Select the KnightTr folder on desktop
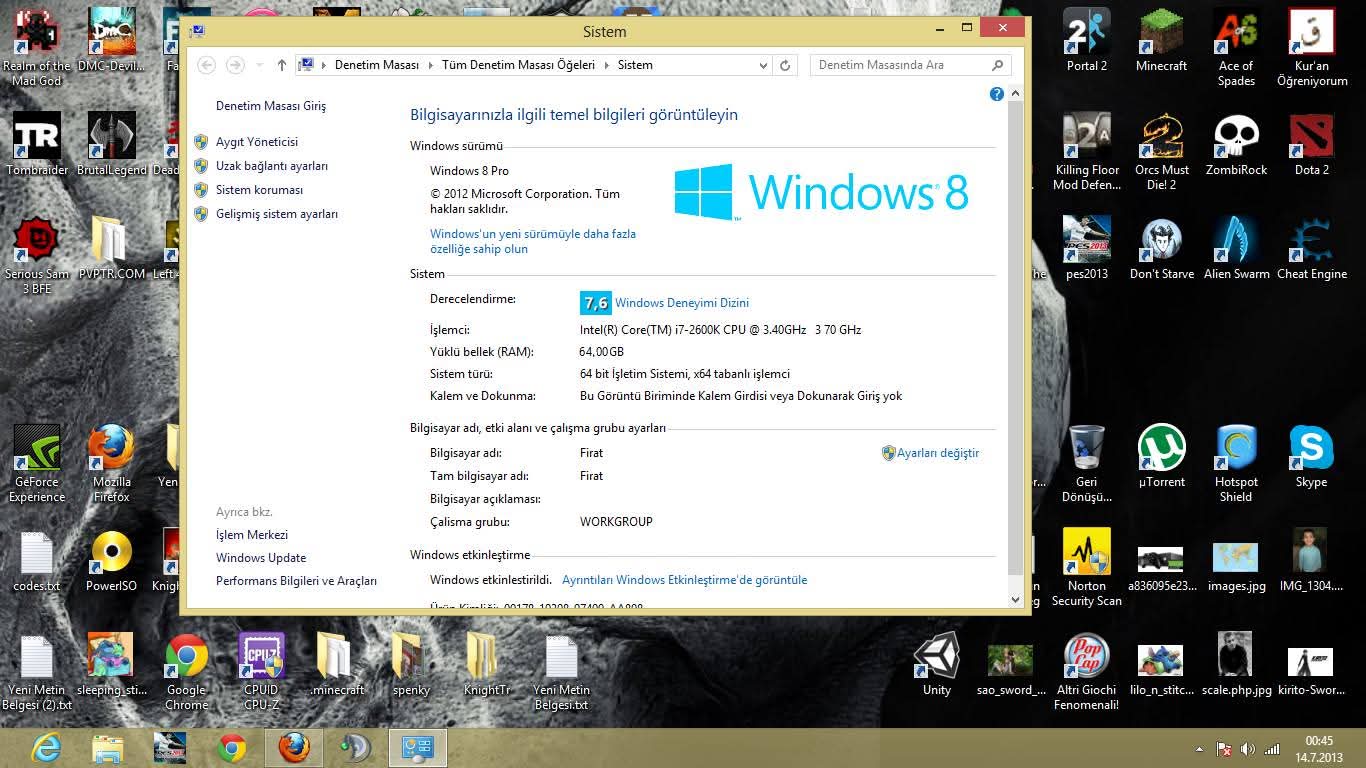The width and height of the screenshot is (1366, 768). (x=487, y=665)
